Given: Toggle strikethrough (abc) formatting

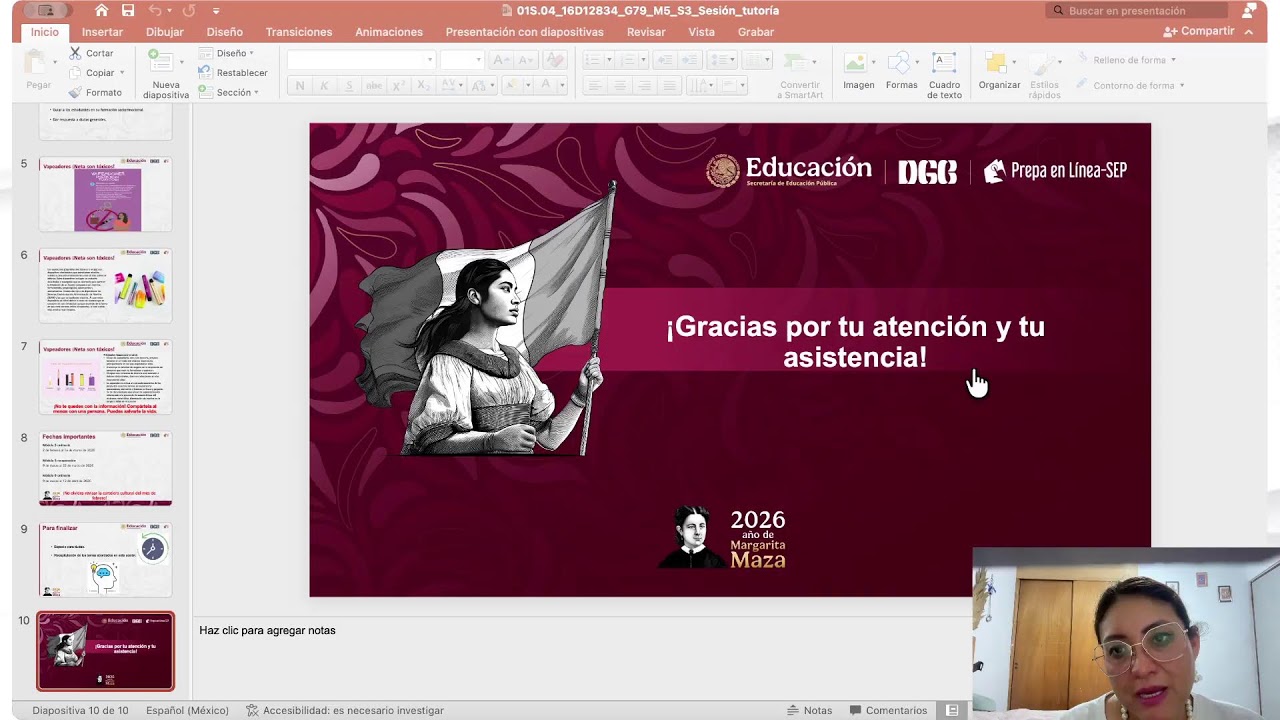Looking at the screenshot, I should point(374,86).
